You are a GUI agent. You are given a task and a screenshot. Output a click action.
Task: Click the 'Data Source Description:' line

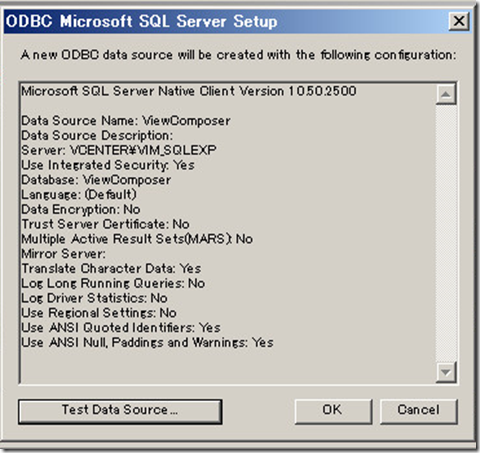pyautogui.click(x=97, y=135)
